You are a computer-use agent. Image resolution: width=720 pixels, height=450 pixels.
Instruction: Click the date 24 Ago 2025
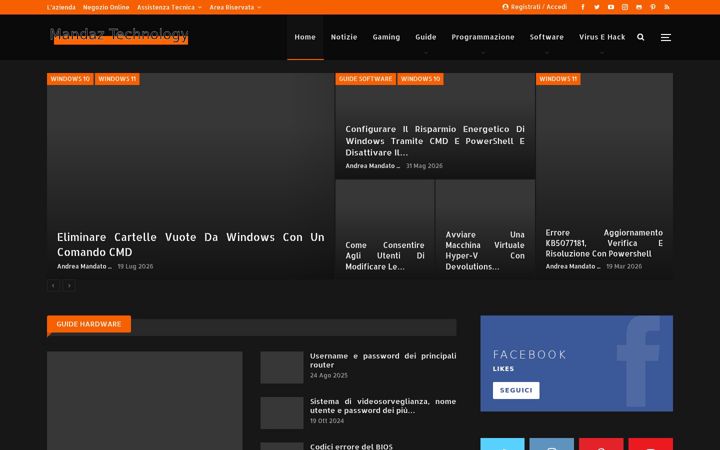coord(329,376)
